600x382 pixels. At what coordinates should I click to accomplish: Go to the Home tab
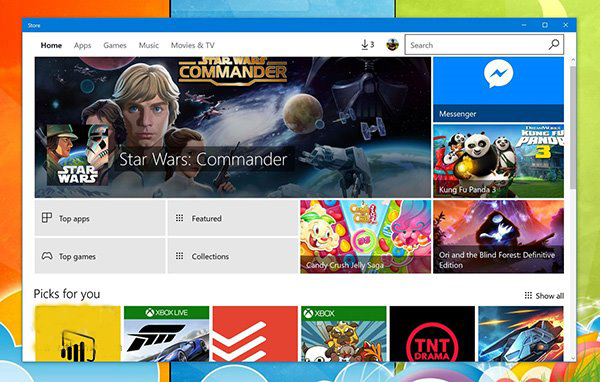pos(51,45)
